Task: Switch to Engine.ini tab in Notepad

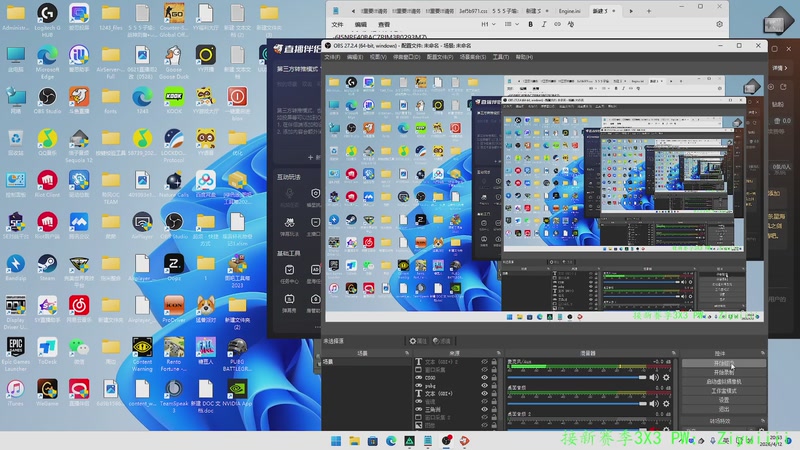Action: [x=569, y=11]
